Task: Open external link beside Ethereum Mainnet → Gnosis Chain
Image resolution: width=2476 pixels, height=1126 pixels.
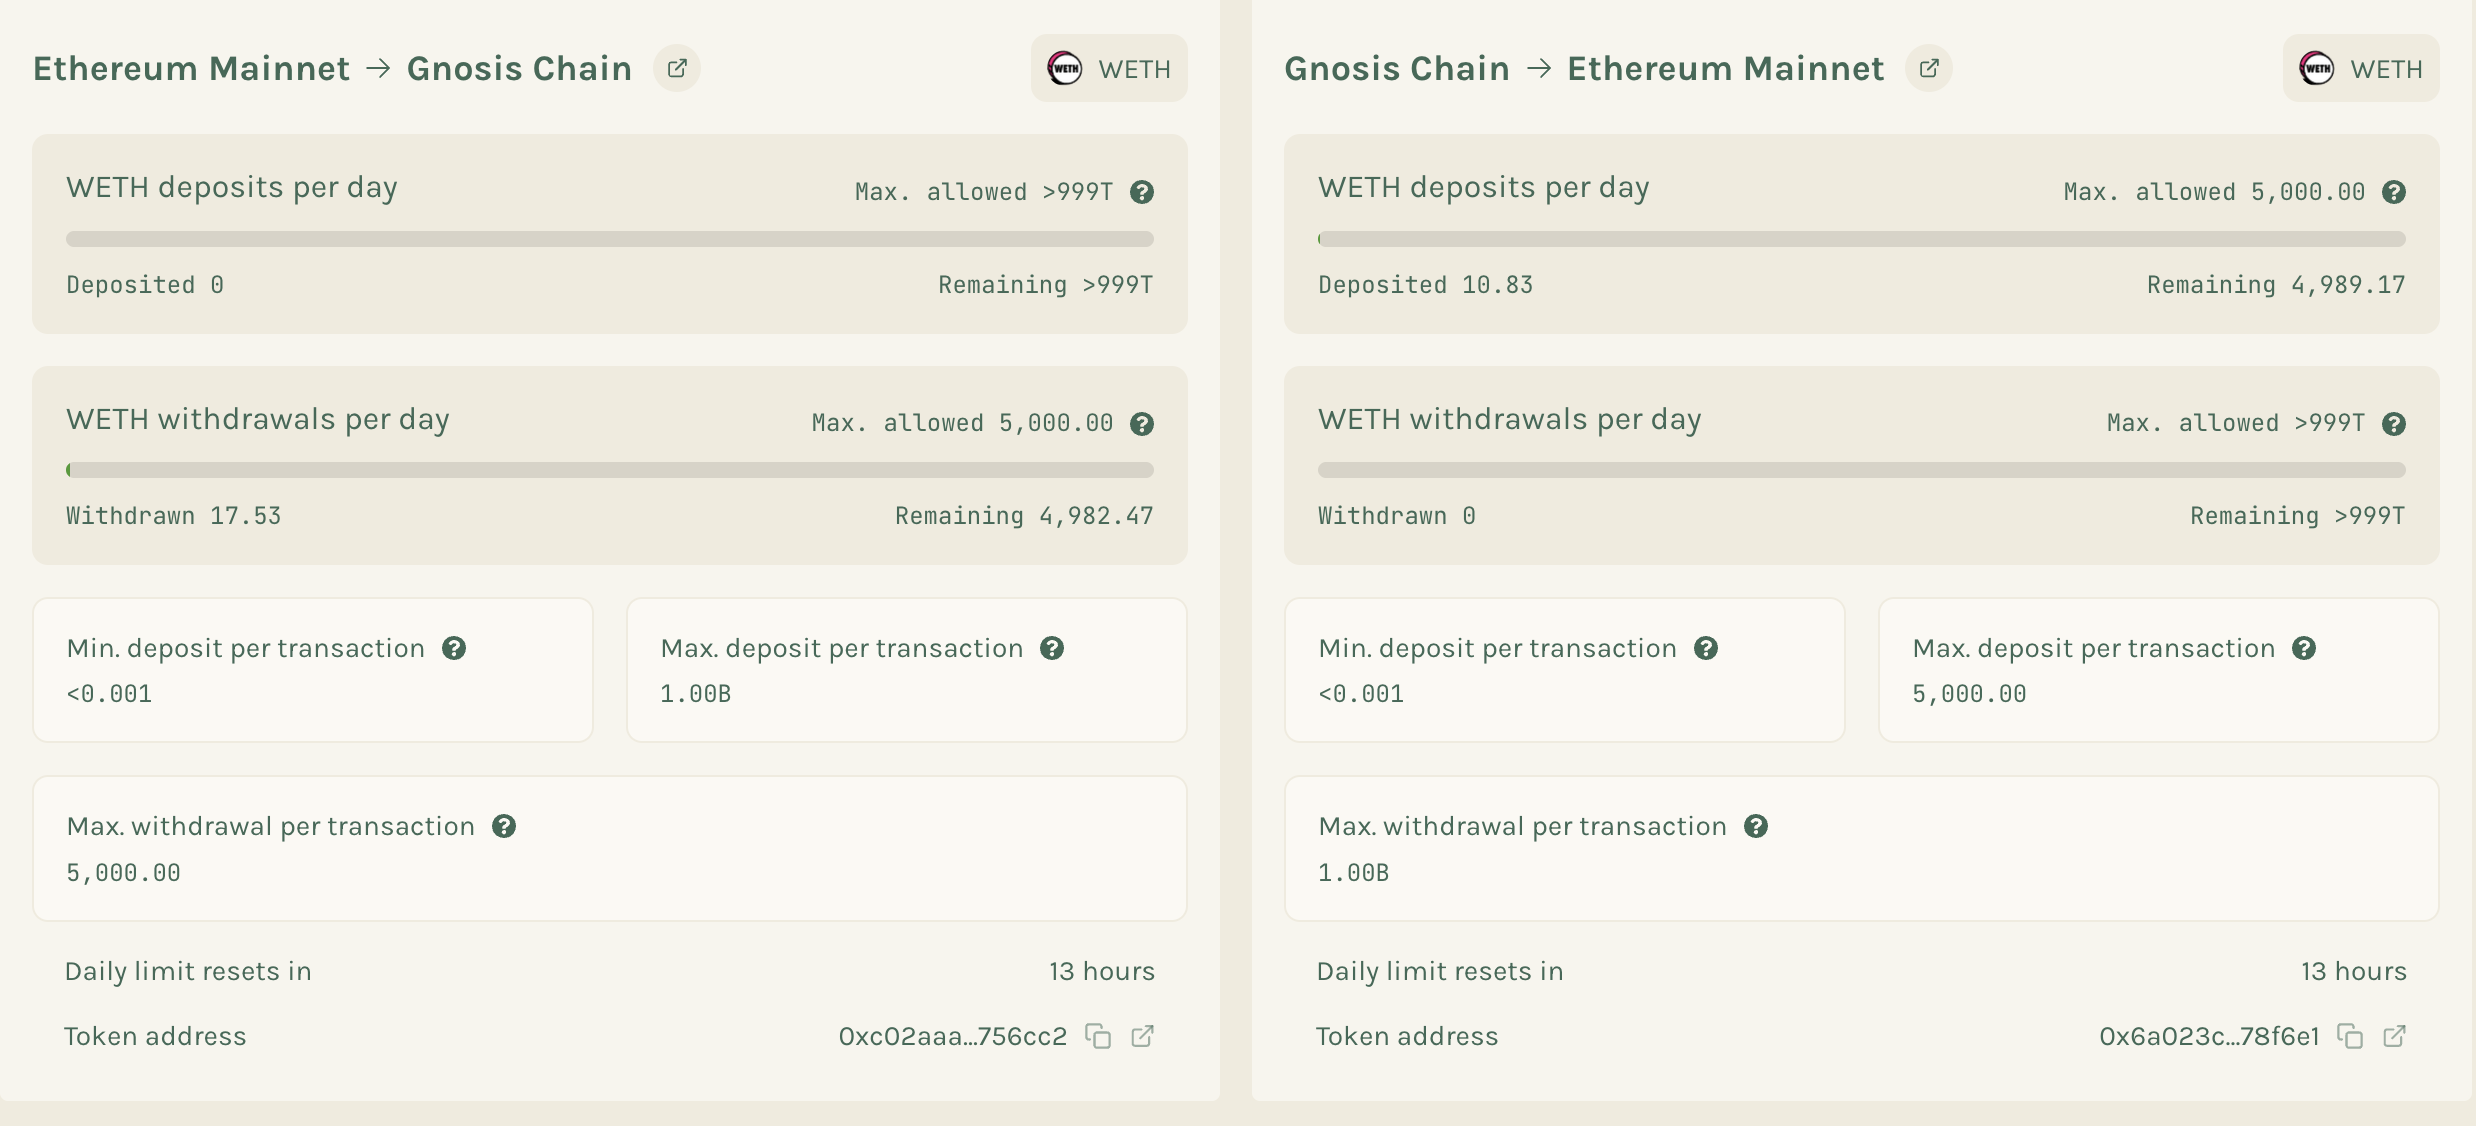Action: 677,68
